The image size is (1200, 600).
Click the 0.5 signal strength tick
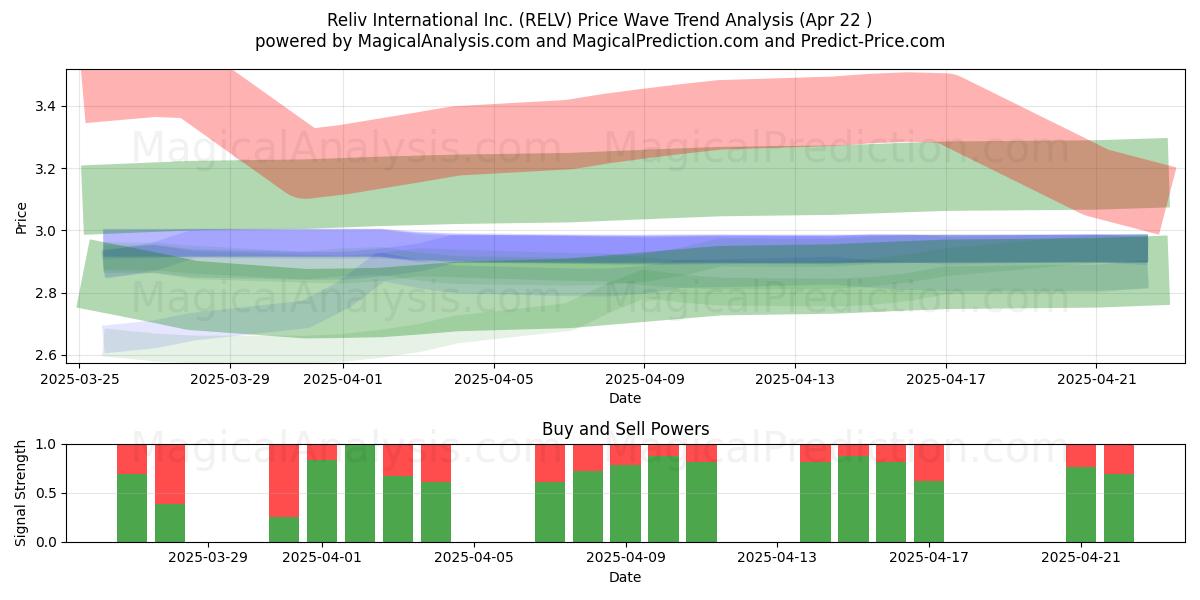(47, 493)
